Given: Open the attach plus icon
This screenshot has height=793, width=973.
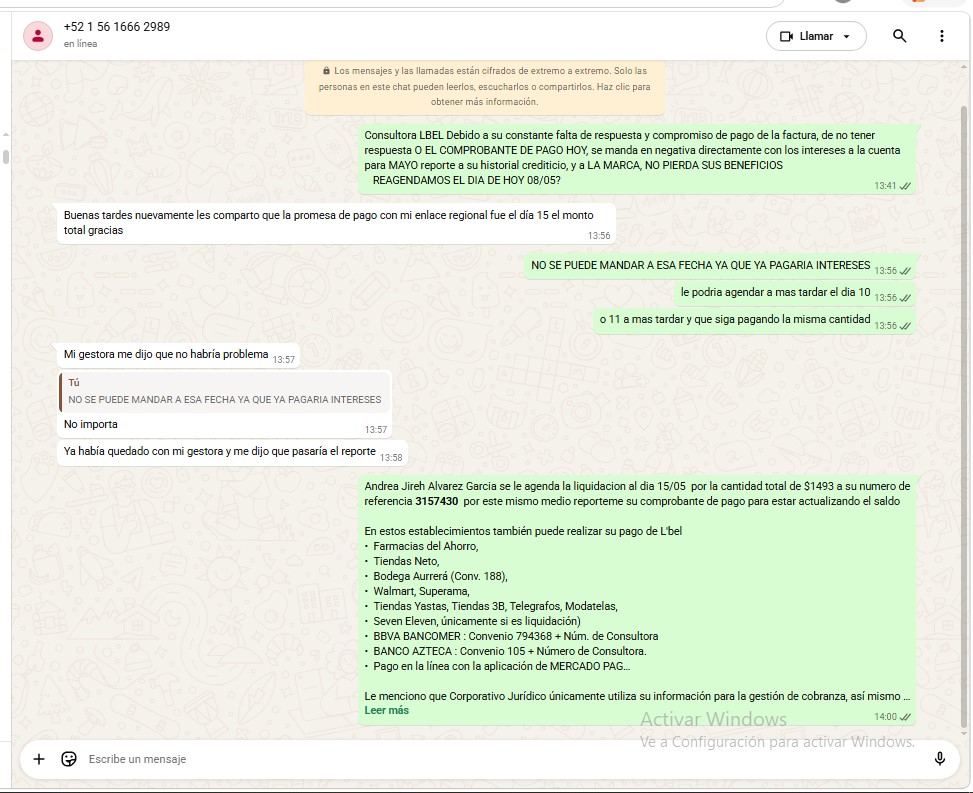Looking at the screenshot, I should (38, 759).
